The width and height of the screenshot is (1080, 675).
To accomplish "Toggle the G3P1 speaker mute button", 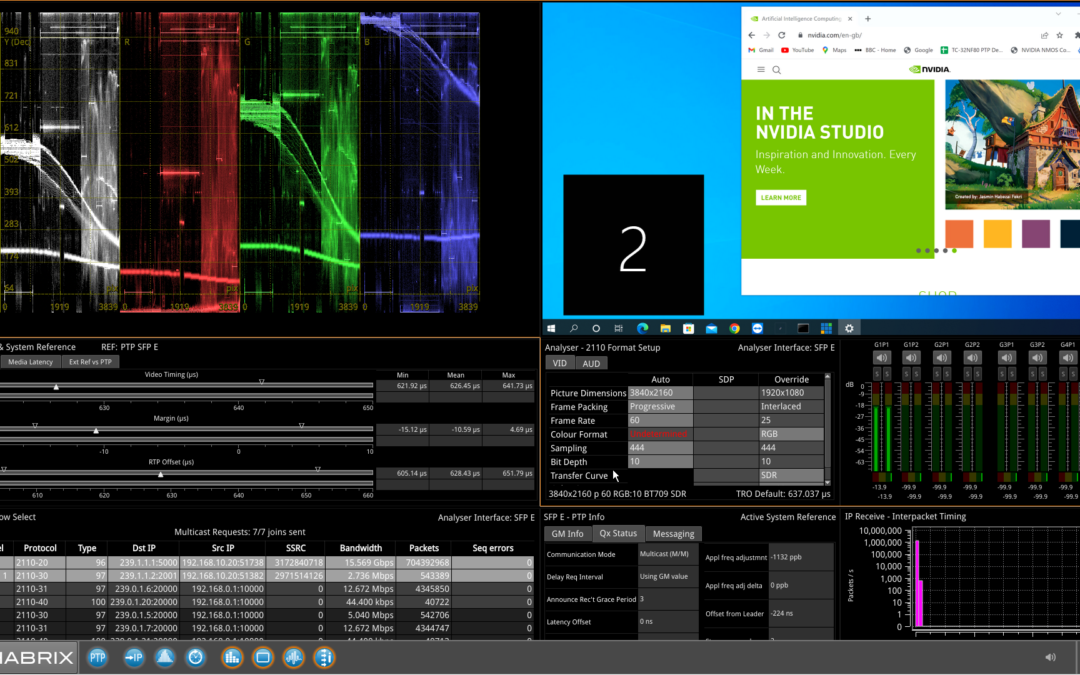I will tap(1005, 358).
